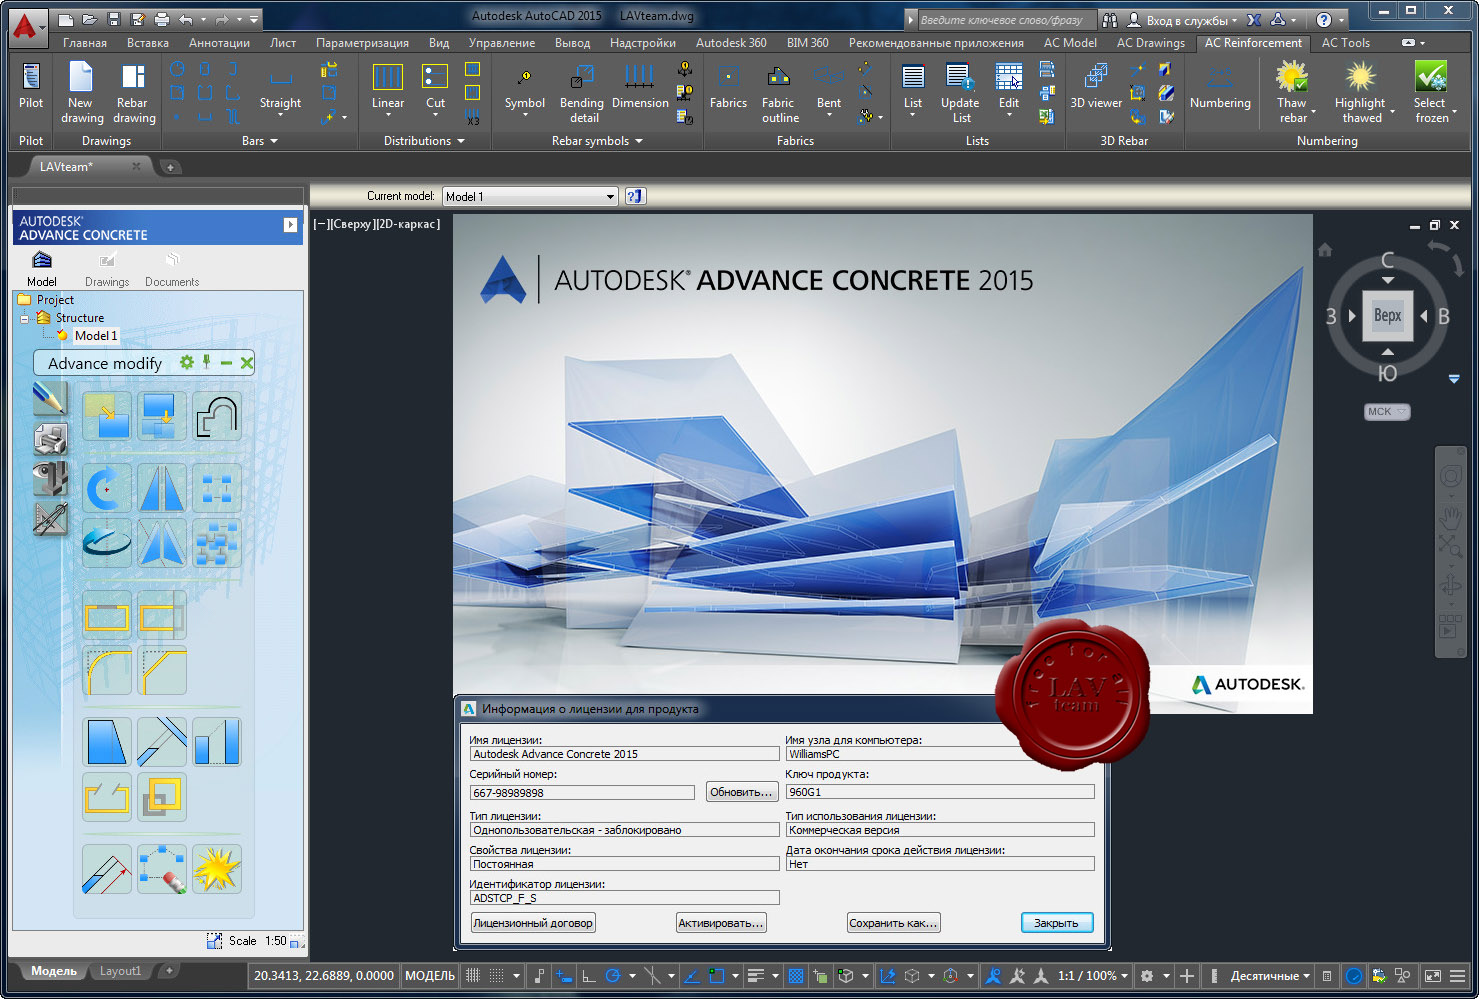Open the Current model dropdown
Viewport: 1479px width, 999px height.
tap(530, 196)
